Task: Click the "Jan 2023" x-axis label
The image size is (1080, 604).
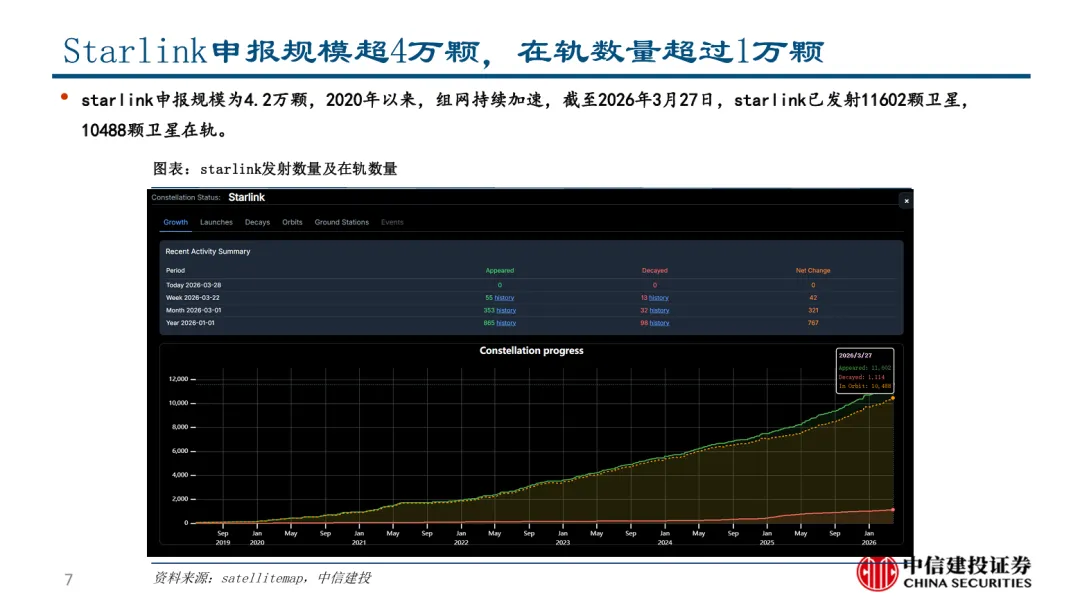Action: tap(563, 538)
